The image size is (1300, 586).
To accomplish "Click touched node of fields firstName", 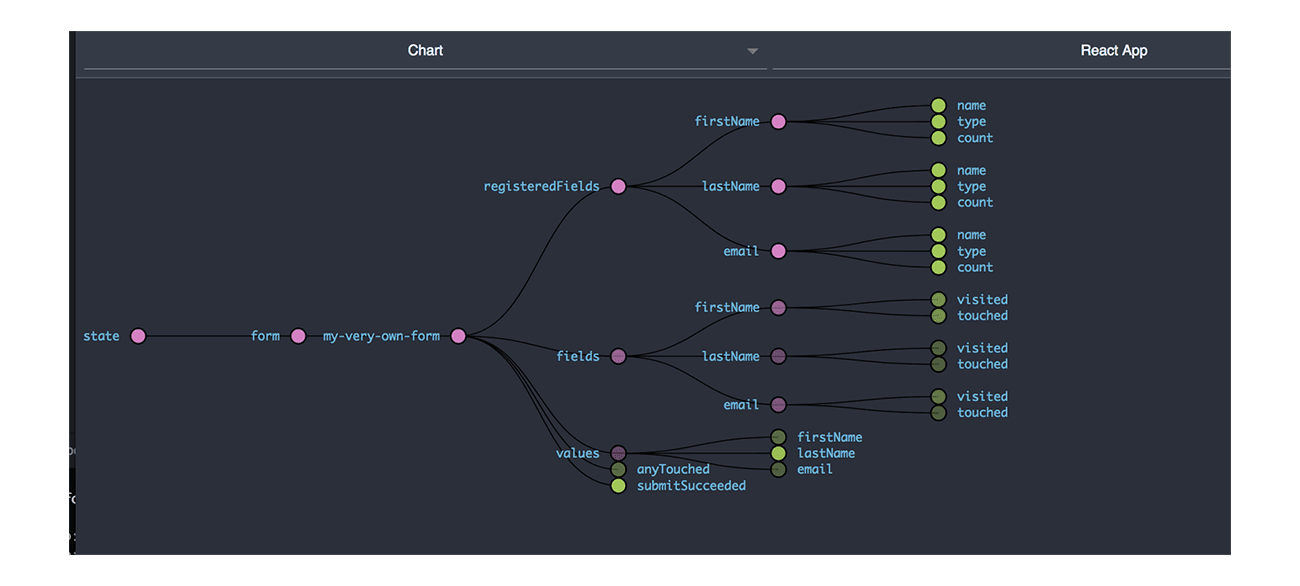I will [x=938, y=315].
